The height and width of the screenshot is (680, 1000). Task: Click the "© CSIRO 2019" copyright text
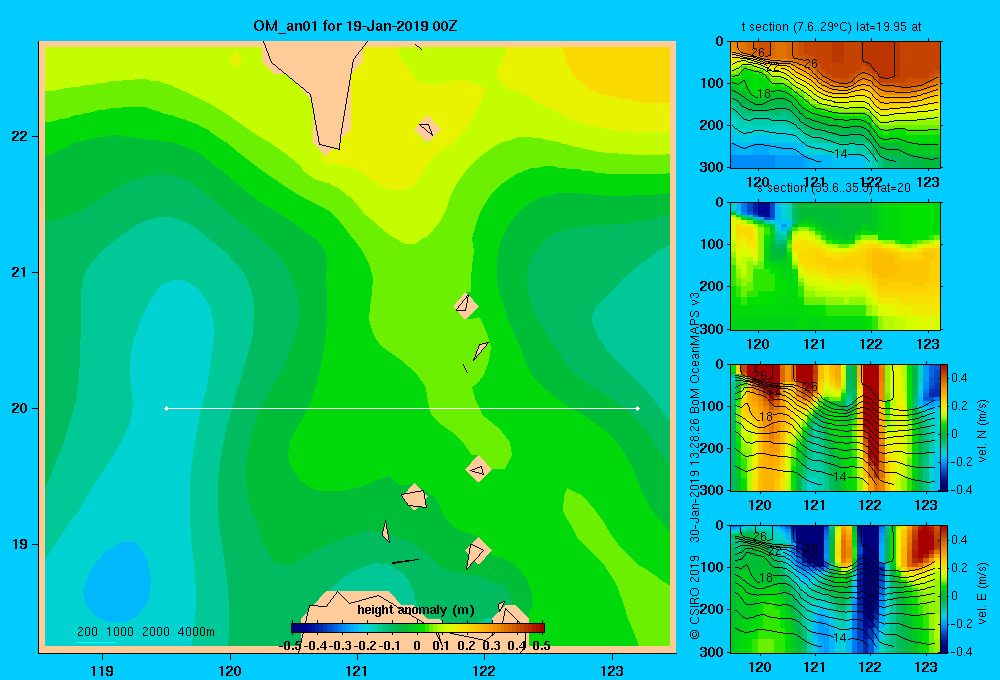pos(695,597)
